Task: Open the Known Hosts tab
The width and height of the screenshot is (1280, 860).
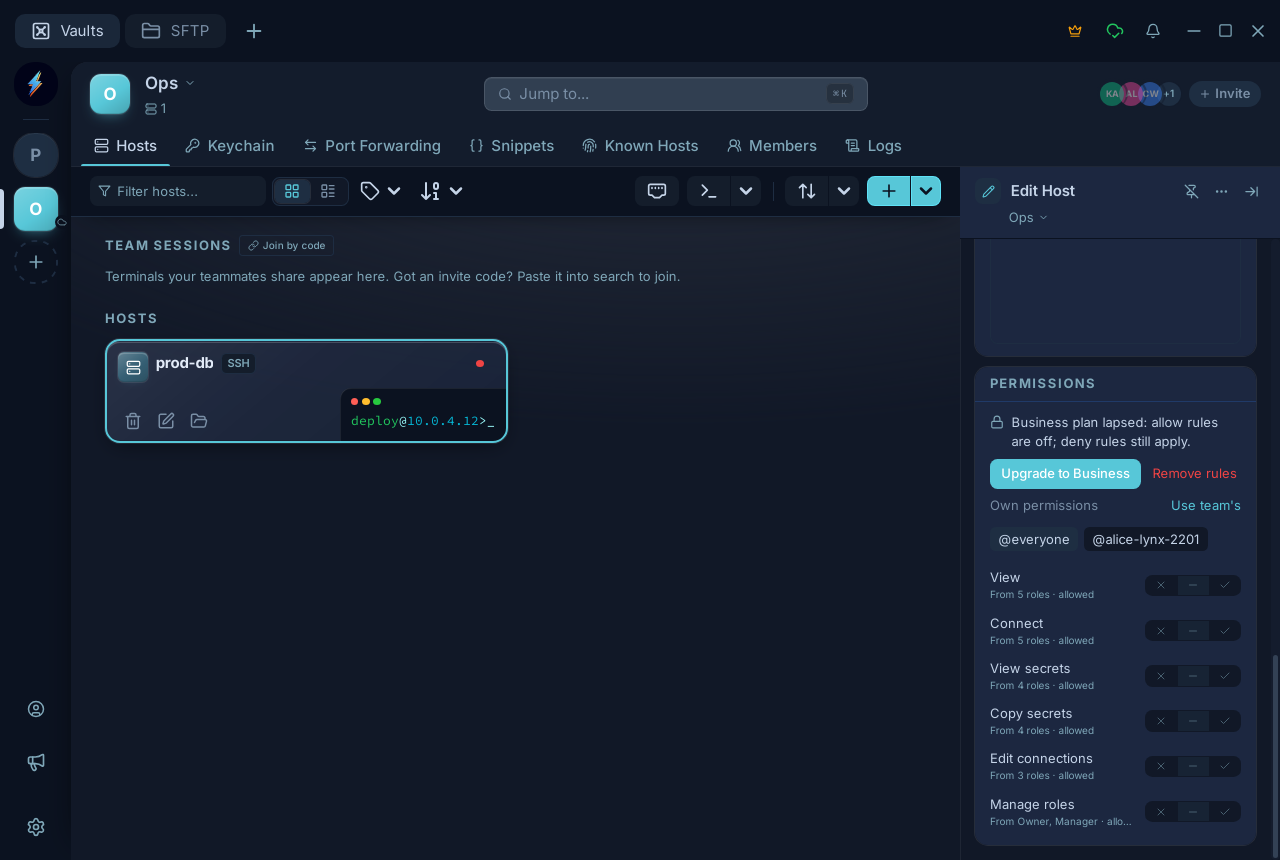Action: pos(640,146)
